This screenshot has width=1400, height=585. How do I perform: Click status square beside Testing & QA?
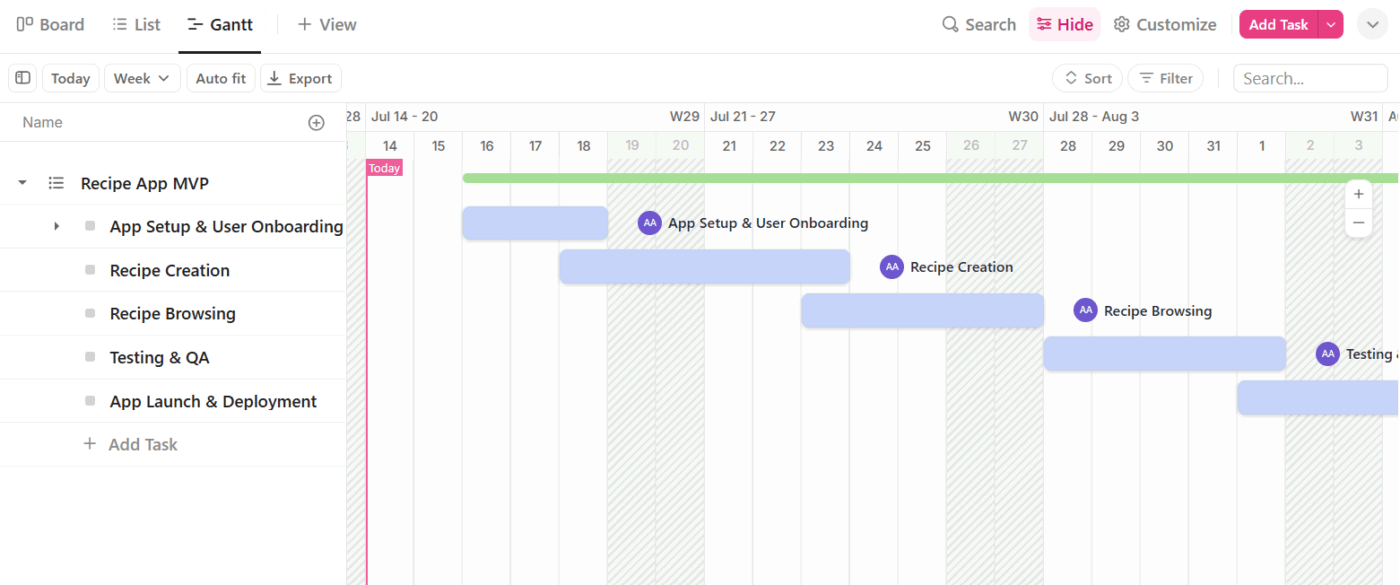click(90, 357)
